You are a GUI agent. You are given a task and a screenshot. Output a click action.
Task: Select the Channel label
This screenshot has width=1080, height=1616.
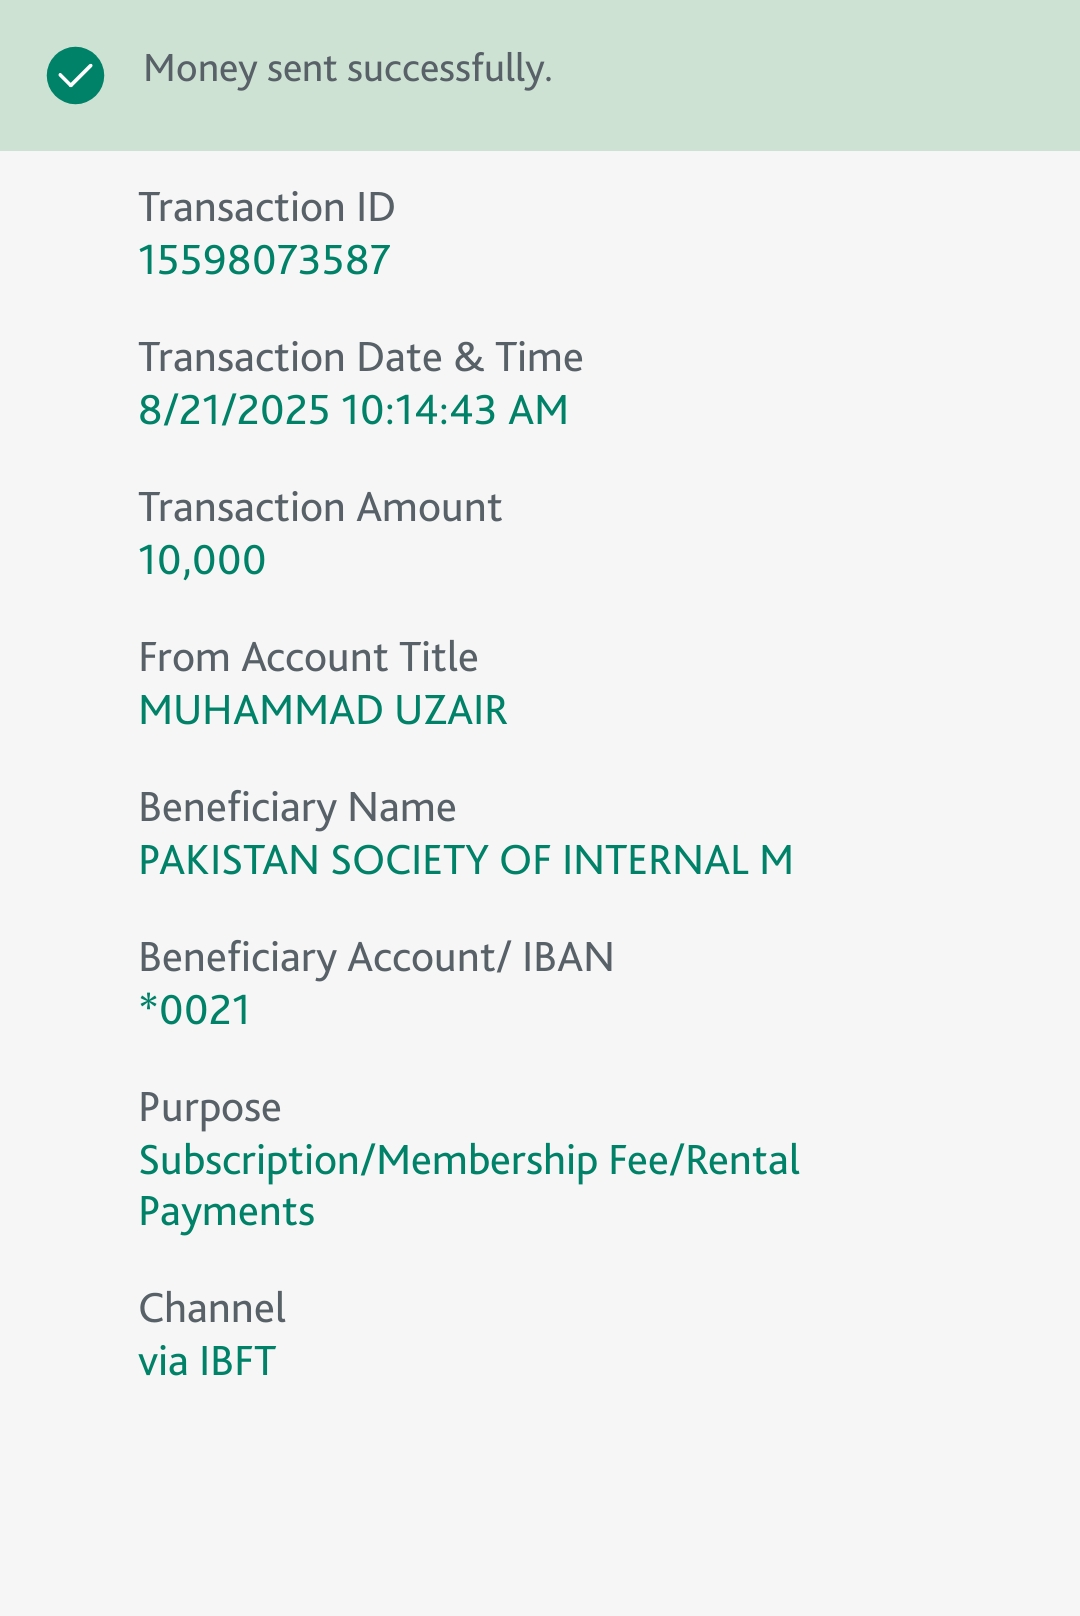pos(212,1308)
